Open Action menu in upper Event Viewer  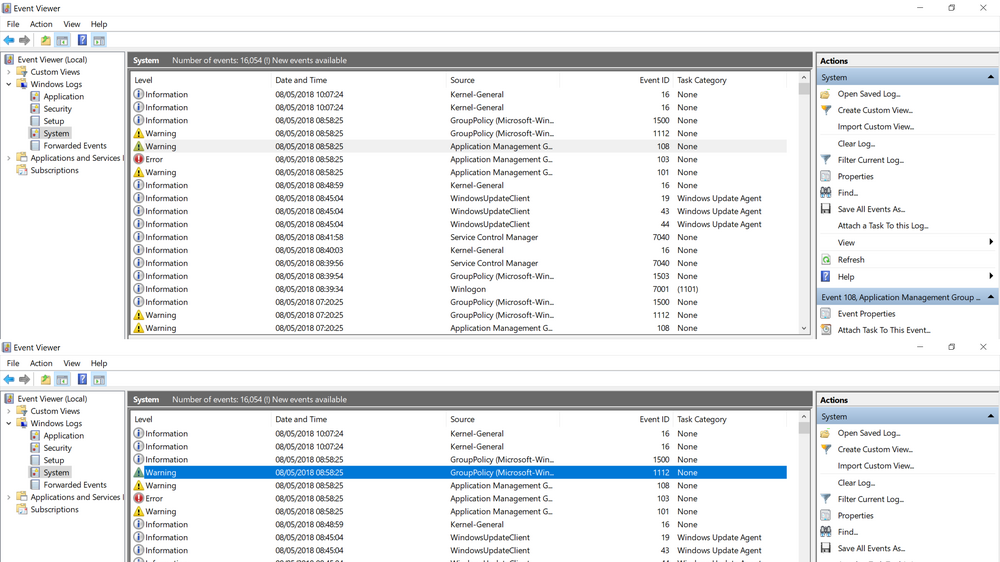coord(41,24)
